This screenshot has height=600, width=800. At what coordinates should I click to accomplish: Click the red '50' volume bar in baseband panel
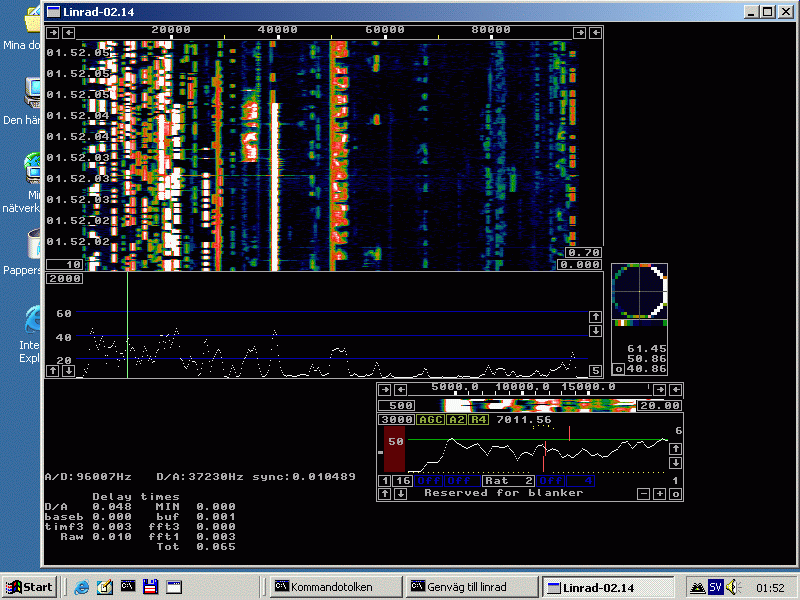coord(394,449)
